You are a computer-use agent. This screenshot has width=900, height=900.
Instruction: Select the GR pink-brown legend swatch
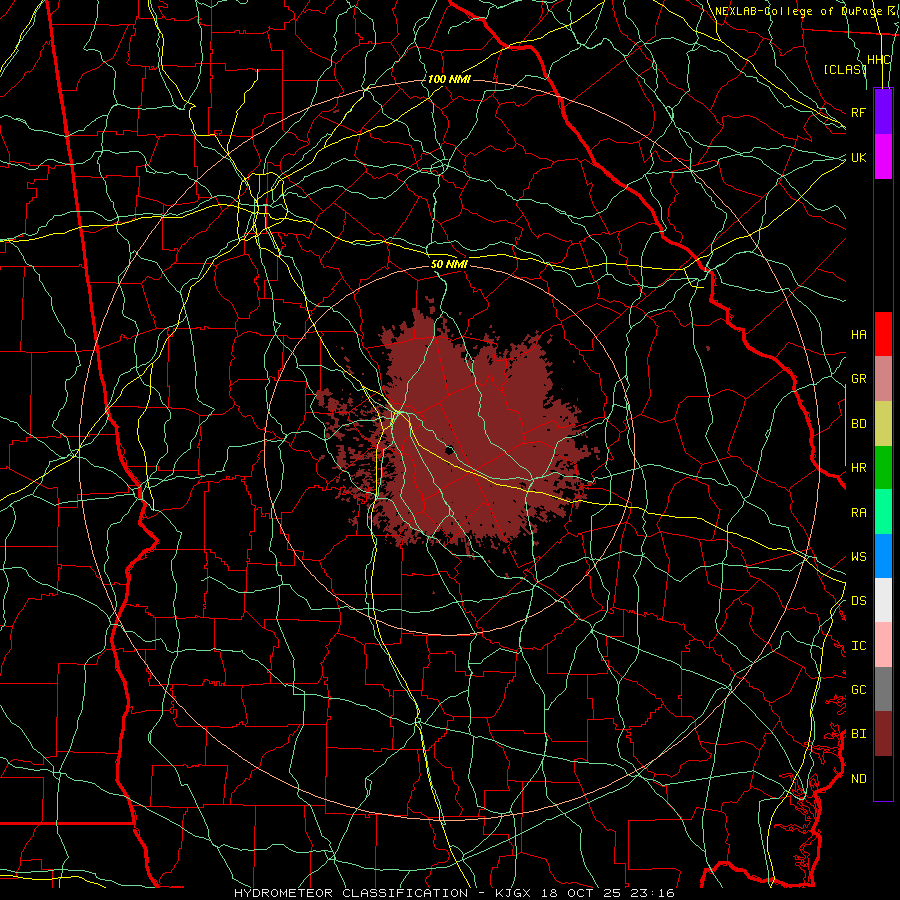[x=883, y=379]
